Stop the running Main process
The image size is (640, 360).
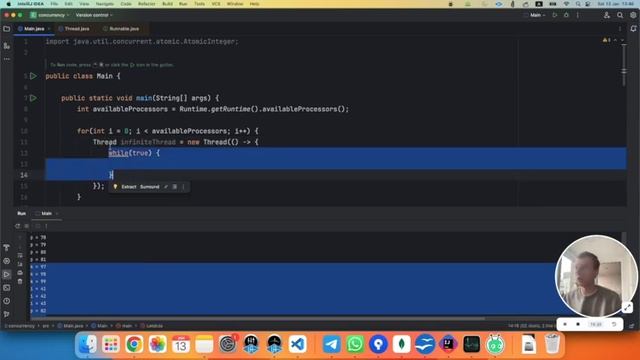click(x=27, y=226)
